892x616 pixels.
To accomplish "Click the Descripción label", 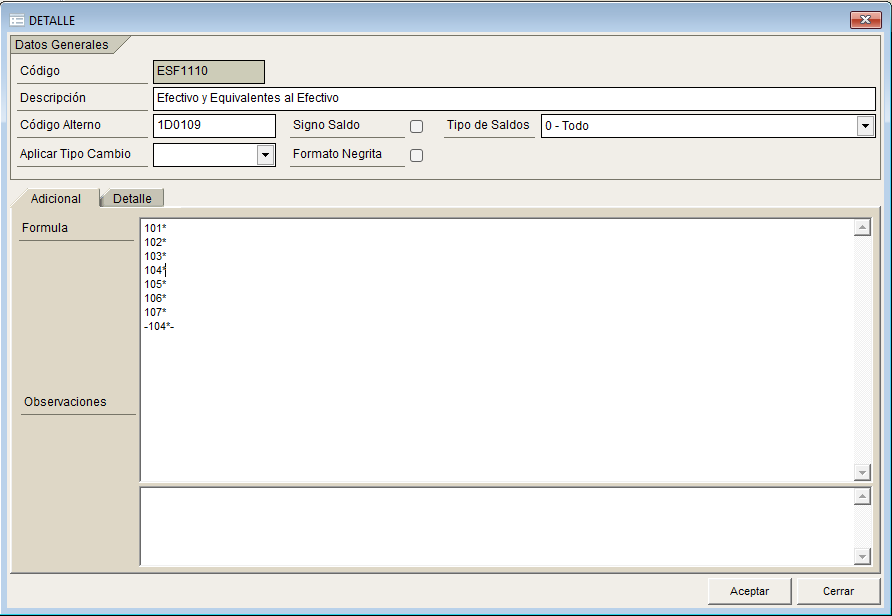I will [53, 98].
